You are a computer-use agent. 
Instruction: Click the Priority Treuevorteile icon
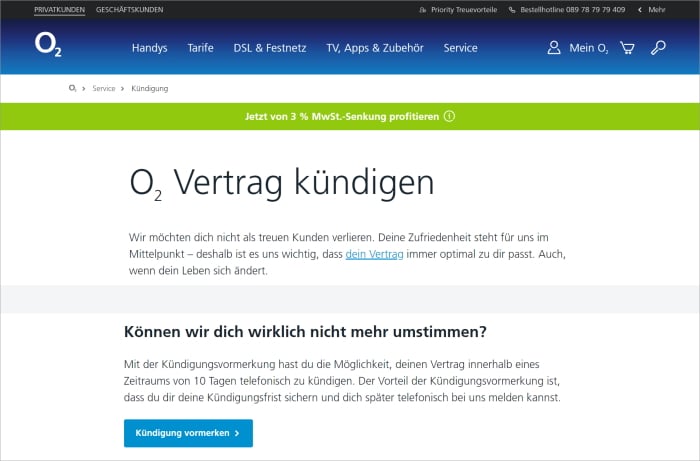pos(422,10)
